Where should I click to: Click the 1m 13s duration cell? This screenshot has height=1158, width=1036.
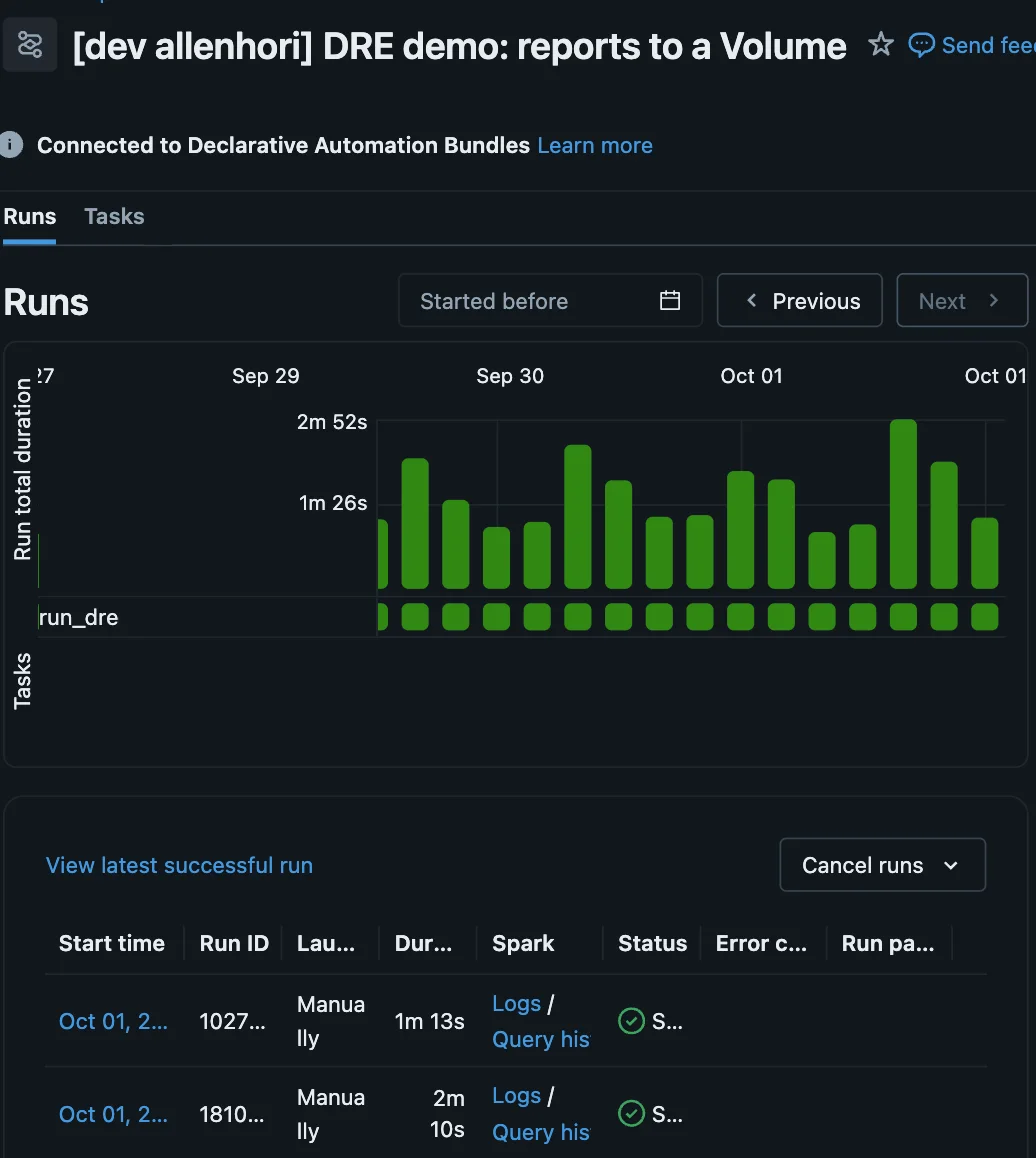pyautogui.click(x=429, y=1021)
